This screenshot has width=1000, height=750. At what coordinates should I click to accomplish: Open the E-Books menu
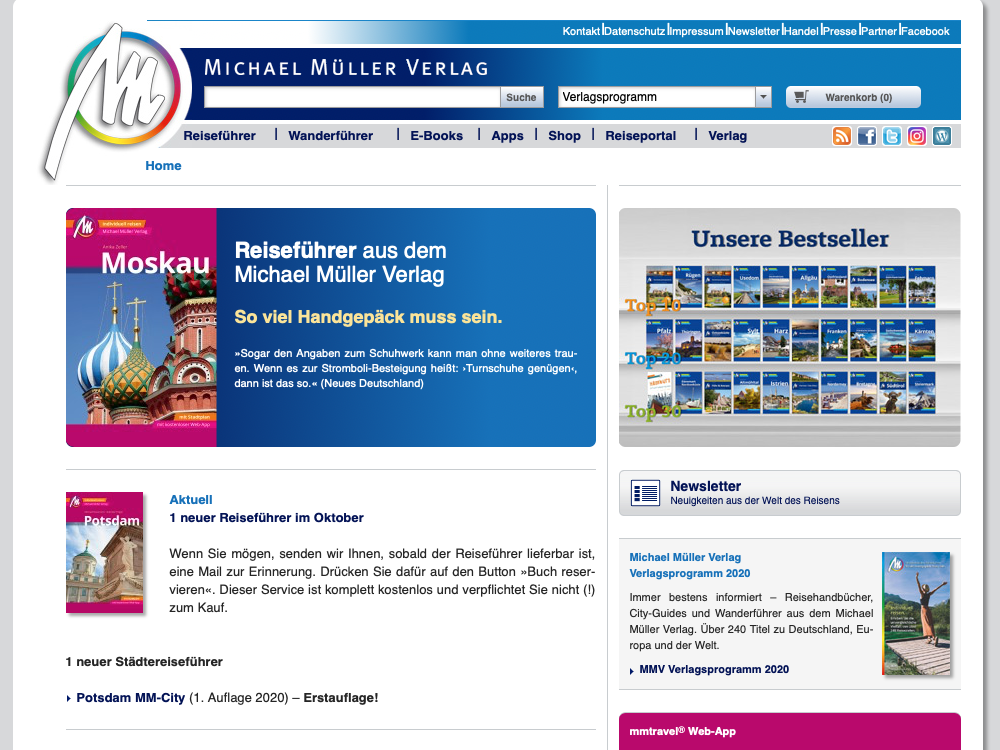(x=436, y=135)
